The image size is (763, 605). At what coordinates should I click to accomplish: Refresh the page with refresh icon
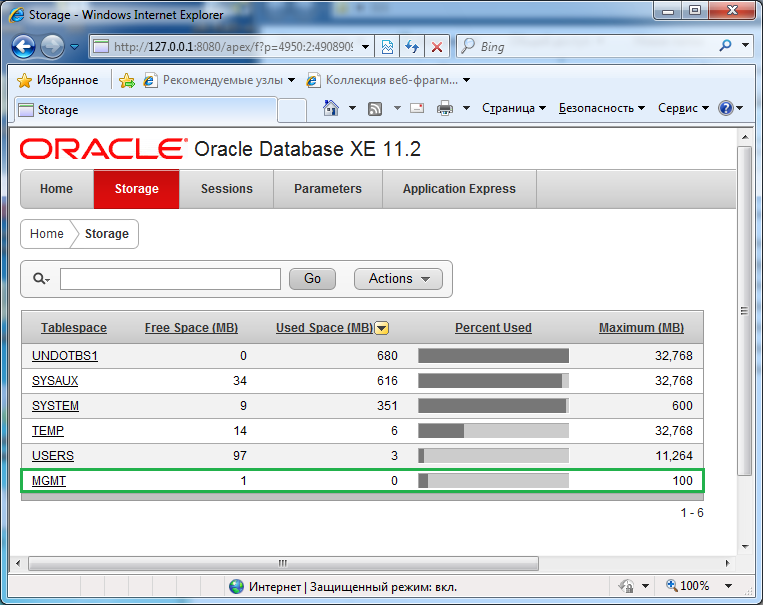pos(412,47)
